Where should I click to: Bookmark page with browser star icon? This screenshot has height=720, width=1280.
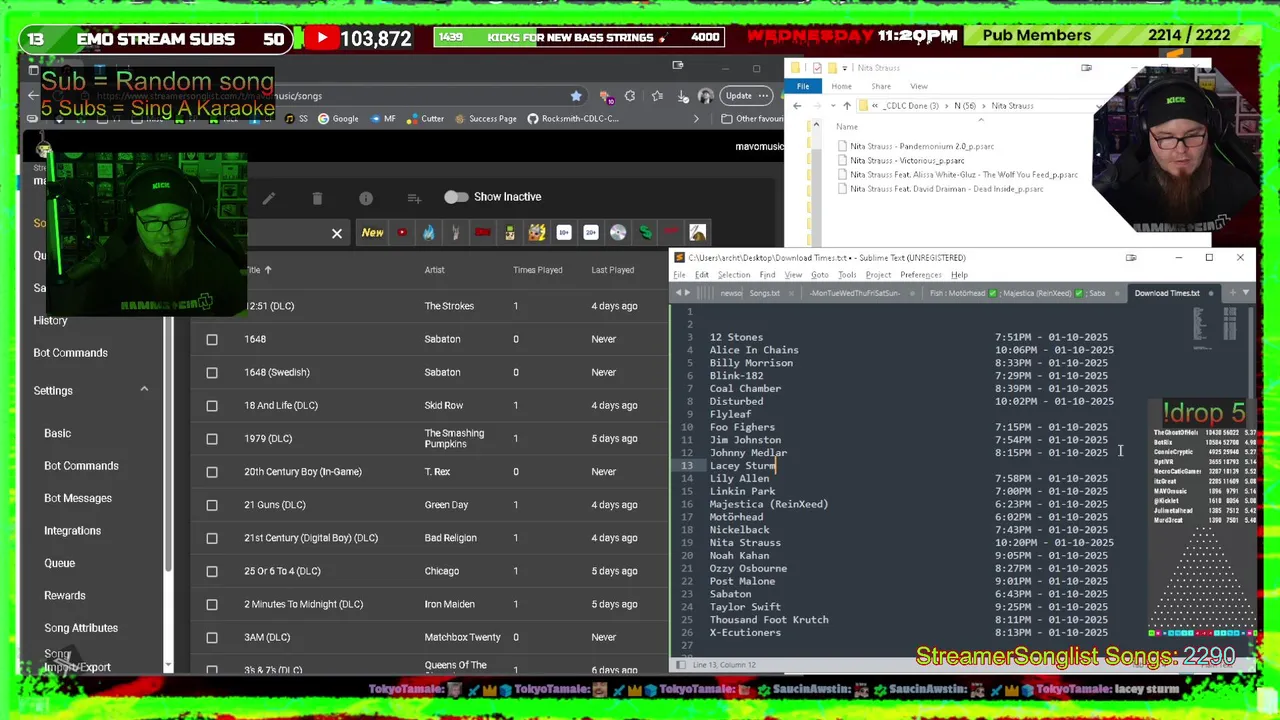click(x=576, y=96)
